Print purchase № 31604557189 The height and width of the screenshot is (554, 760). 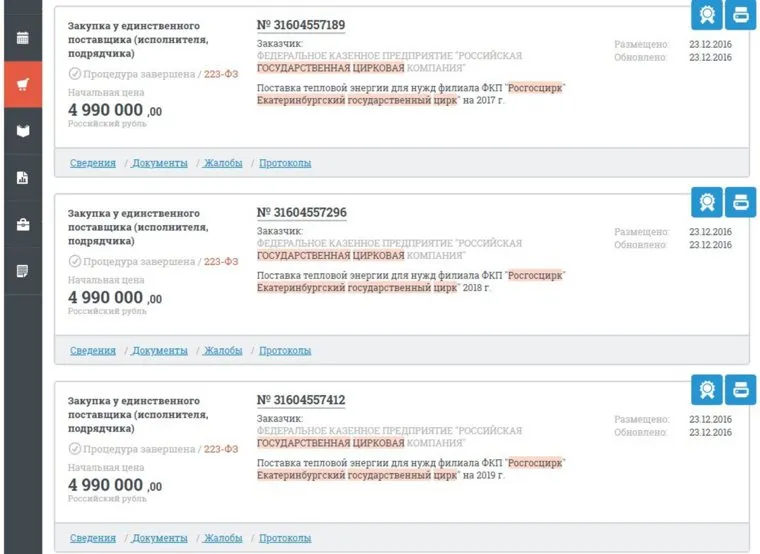pyautogui.click(x=741, y=15)
